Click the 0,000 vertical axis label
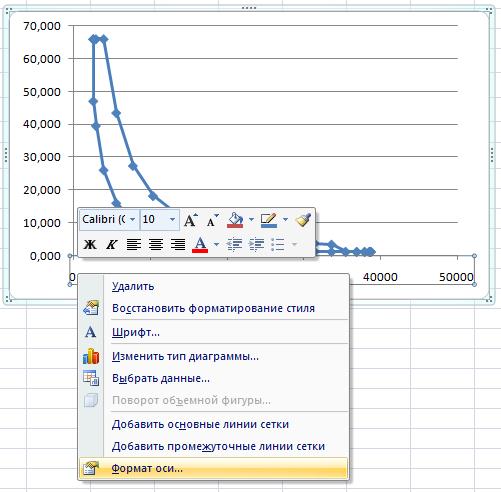The width and height of the screenshot is (501, 492). pyautogui.click(x=45, y=256)
